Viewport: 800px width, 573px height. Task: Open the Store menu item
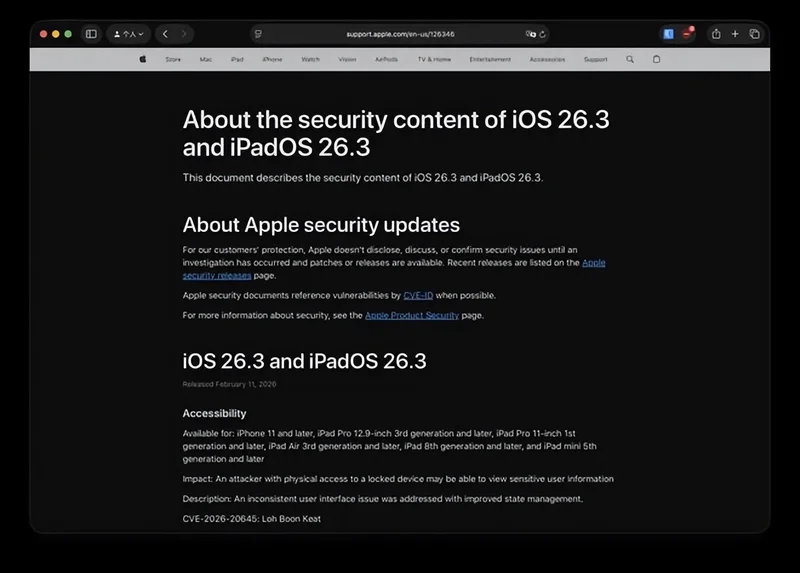pyautogui.click(x=173, y=59)
